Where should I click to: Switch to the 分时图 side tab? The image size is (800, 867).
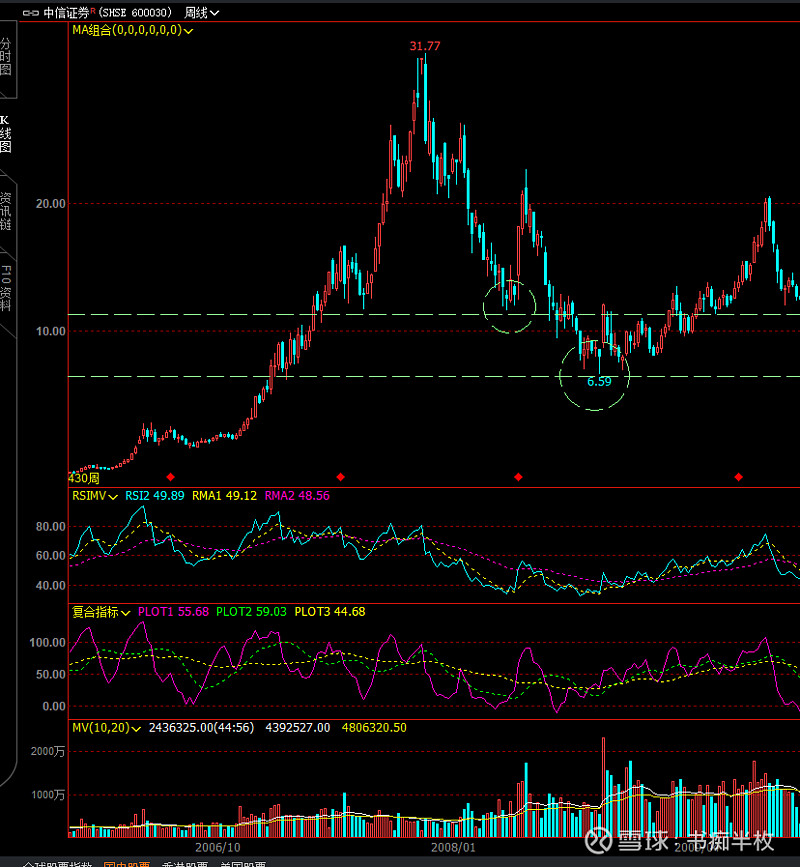pos(6,56)
